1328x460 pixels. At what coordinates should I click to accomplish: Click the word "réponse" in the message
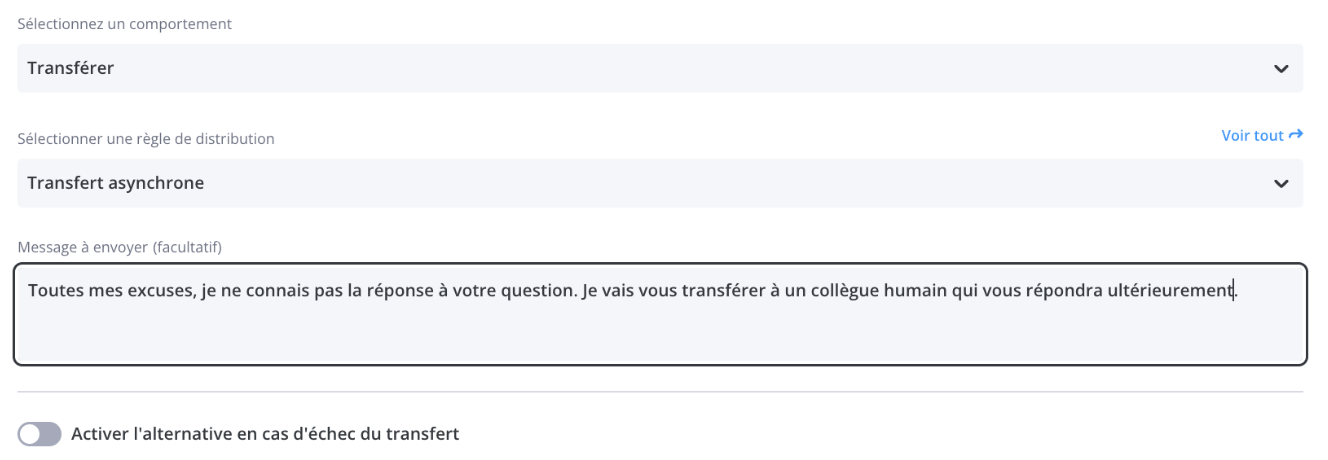tap(411, 291)
